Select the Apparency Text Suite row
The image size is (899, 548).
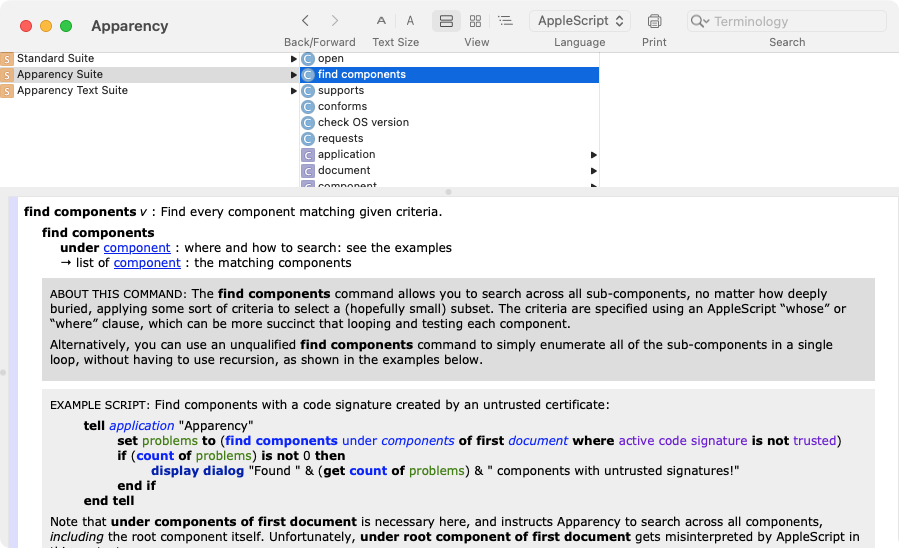pos(150,91)
